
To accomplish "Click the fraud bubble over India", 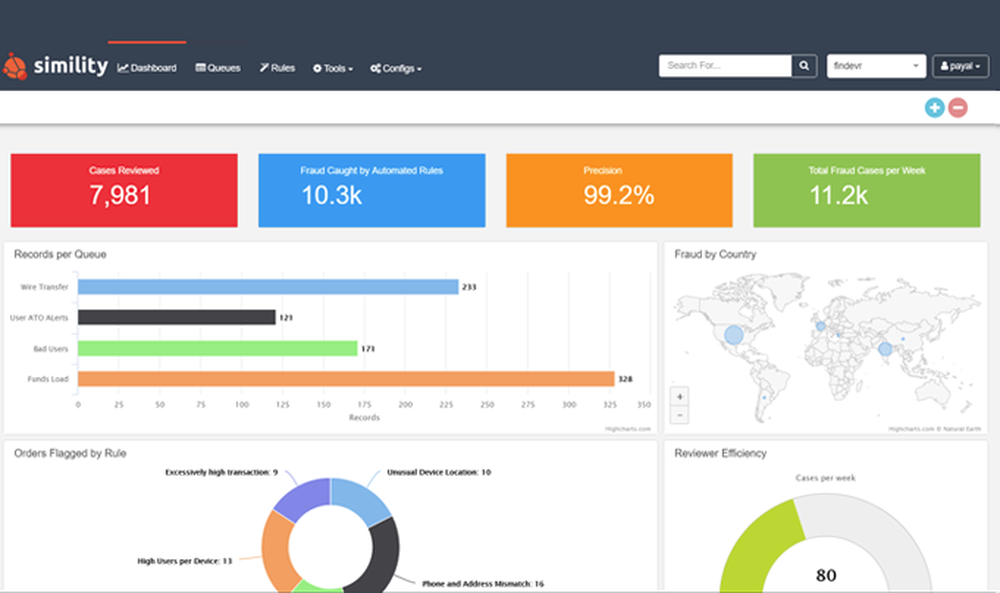I will [x=885, y=349].
